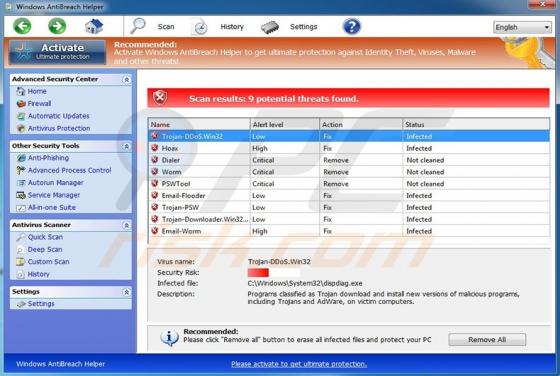The image size is (560, 376).
Task: Click the Anti-Phishing sidebar icon
Action: click(x=21, y=158)
